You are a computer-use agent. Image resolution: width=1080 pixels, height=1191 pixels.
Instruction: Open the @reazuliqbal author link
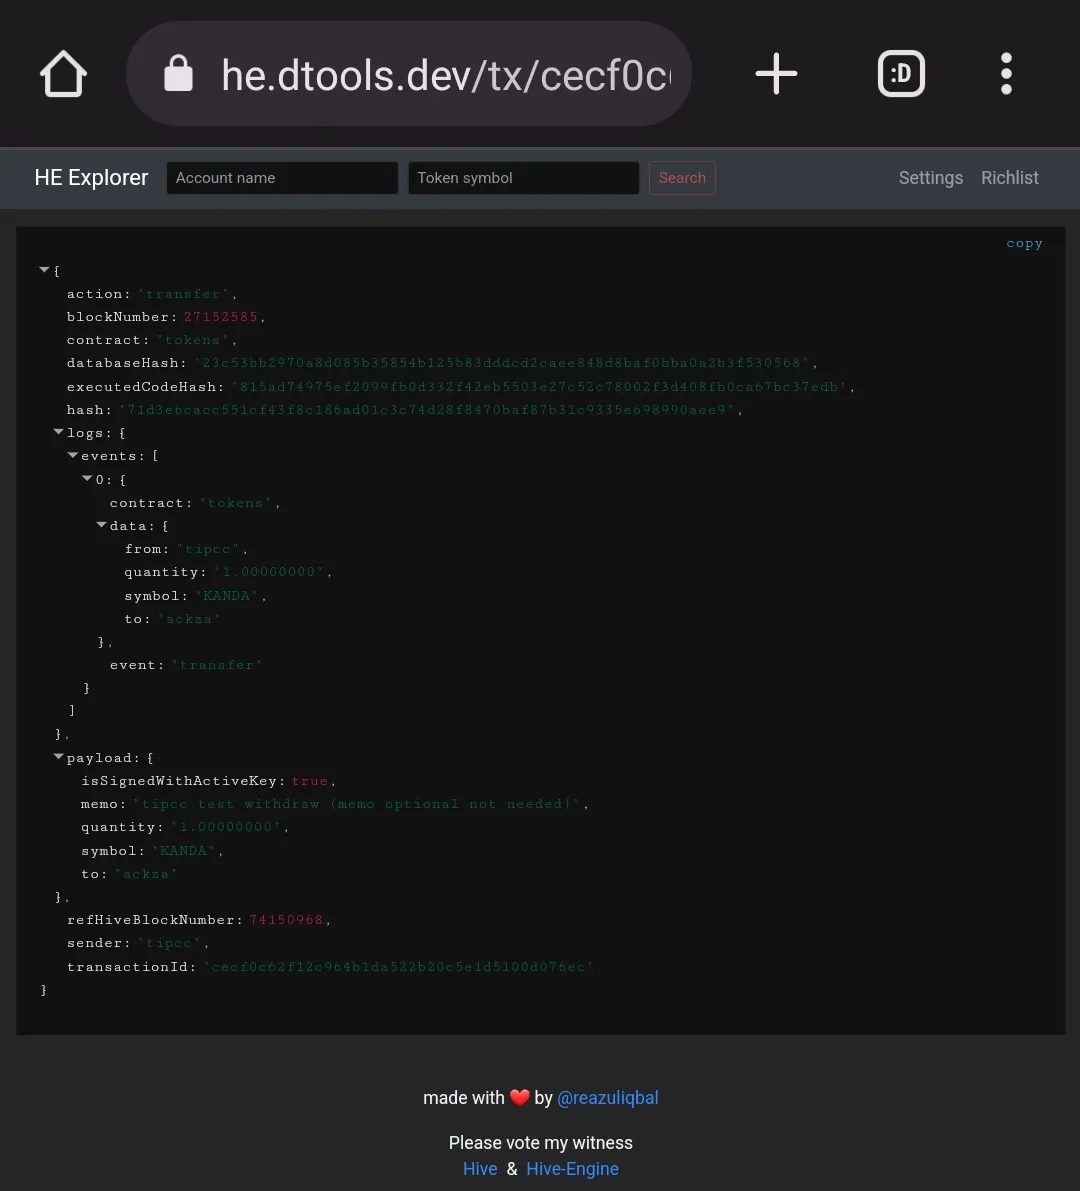608,1098
